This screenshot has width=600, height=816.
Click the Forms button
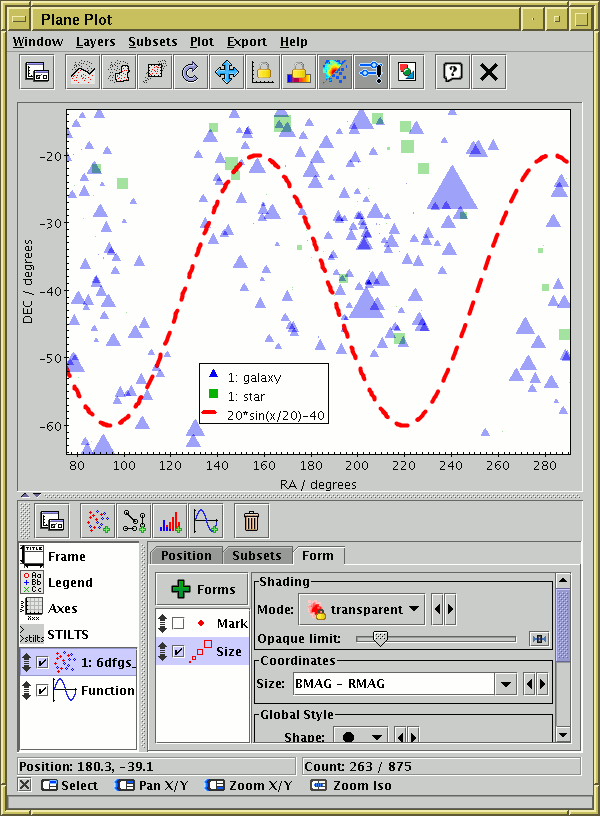pyautogui.click(x=203, y=590)
